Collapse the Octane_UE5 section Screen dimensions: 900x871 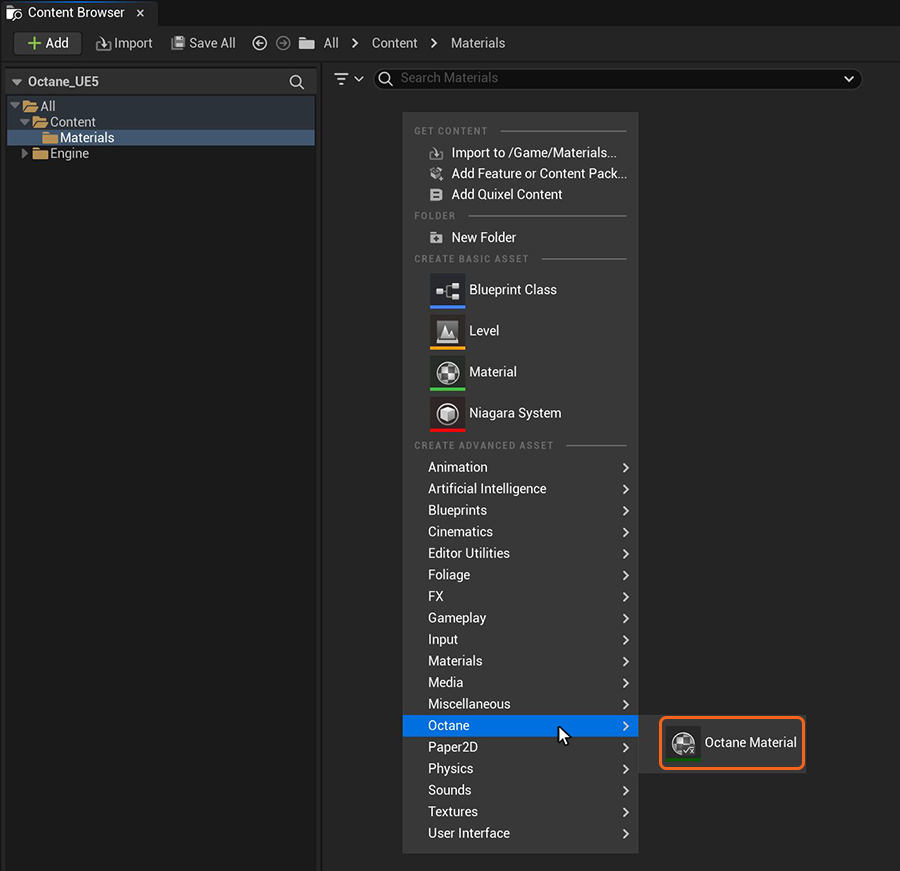tap(17, 82)
